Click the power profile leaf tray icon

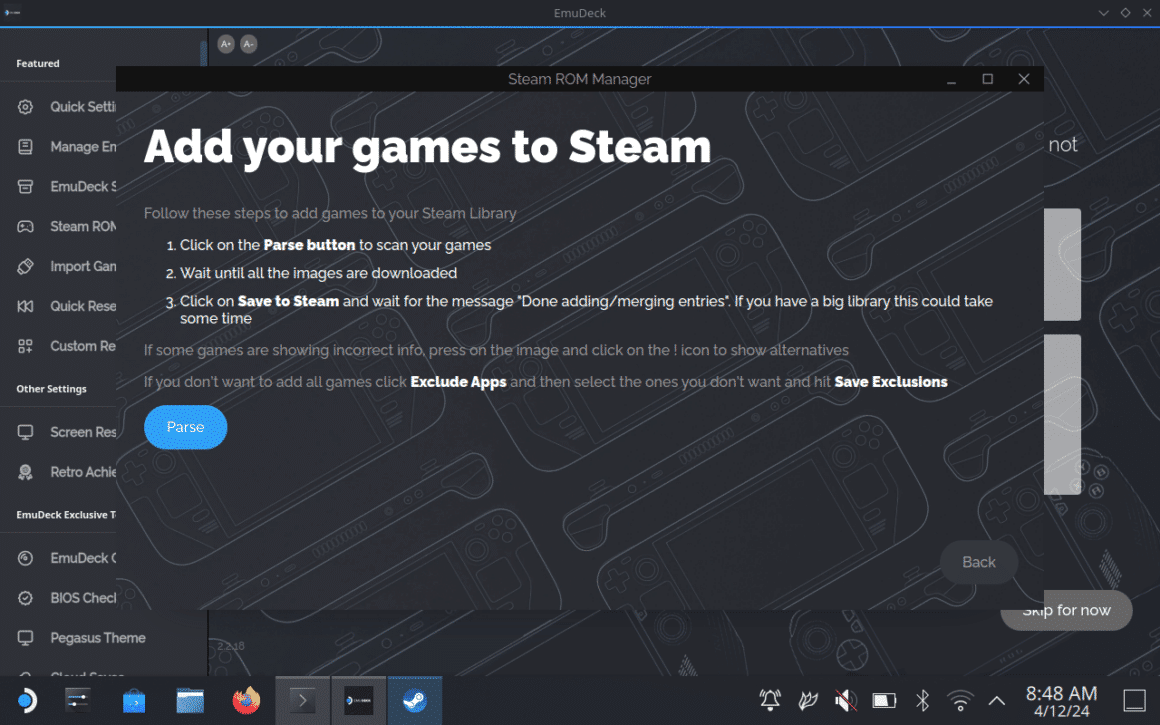click(808, 700)
